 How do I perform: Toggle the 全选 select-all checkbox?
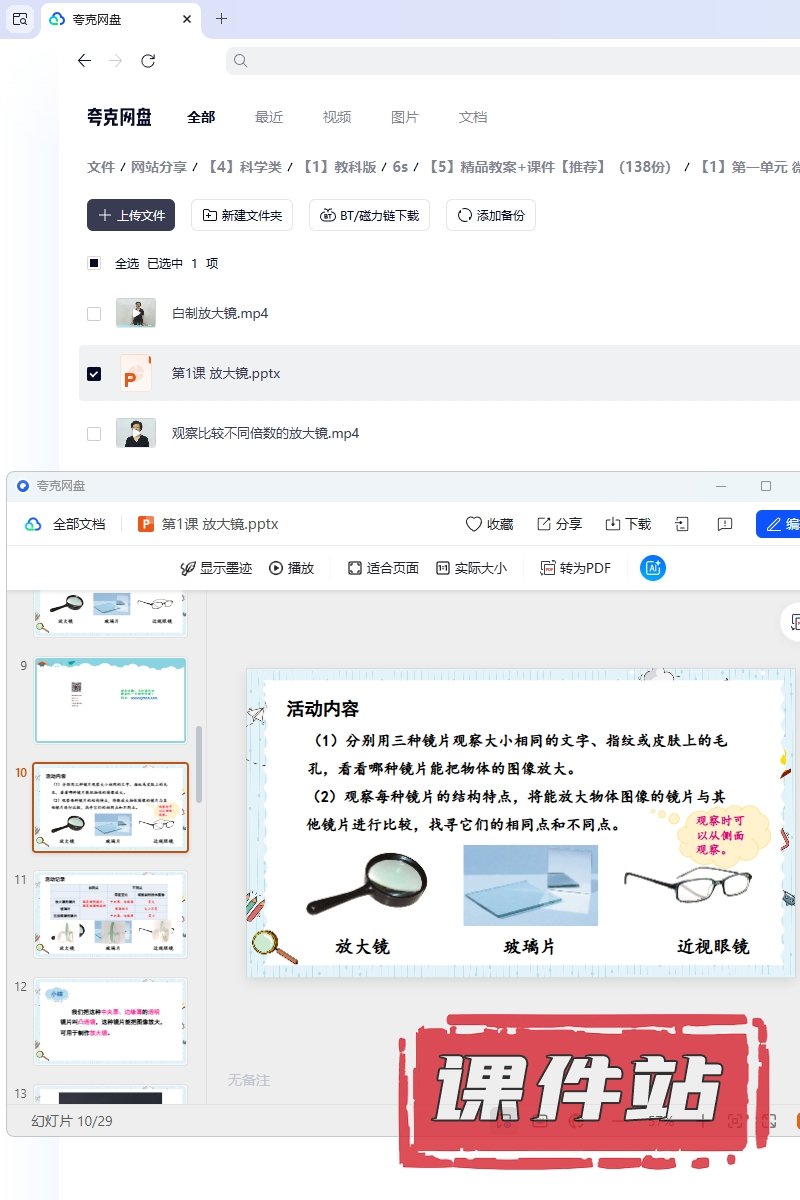point(94,264)
